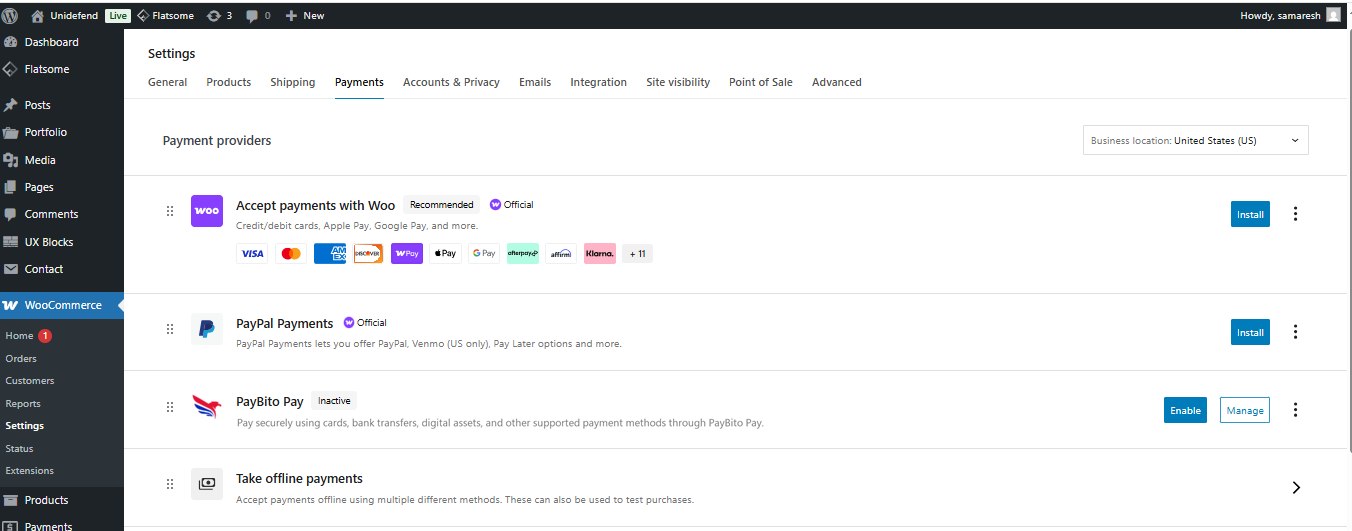Viewport: 1352px width, 531px height.
Task: Open the Point of Sale tab
Action: coord(761,82)
